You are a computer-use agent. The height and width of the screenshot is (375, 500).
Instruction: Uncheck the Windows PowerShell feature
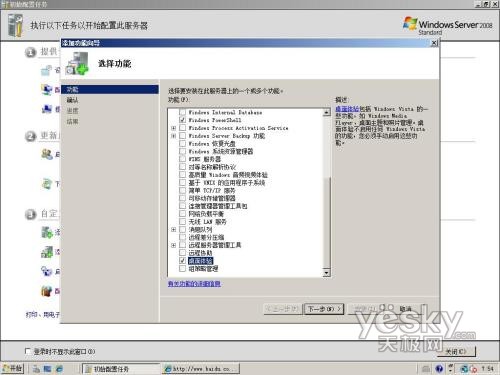click(182, 120)
